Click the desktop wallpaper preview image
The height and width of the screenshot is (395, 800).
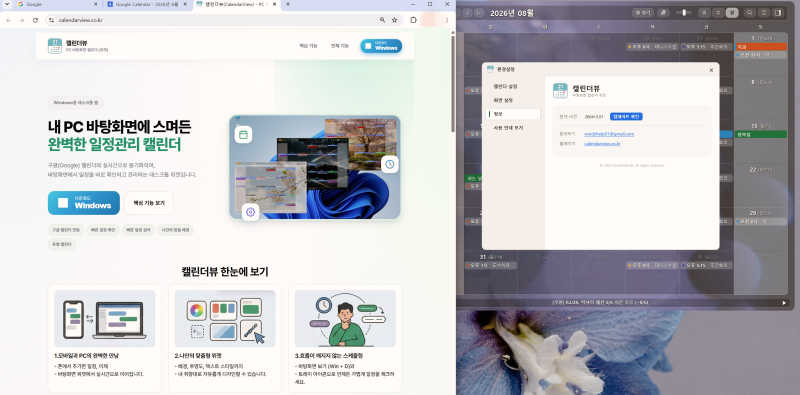point(315,167)
